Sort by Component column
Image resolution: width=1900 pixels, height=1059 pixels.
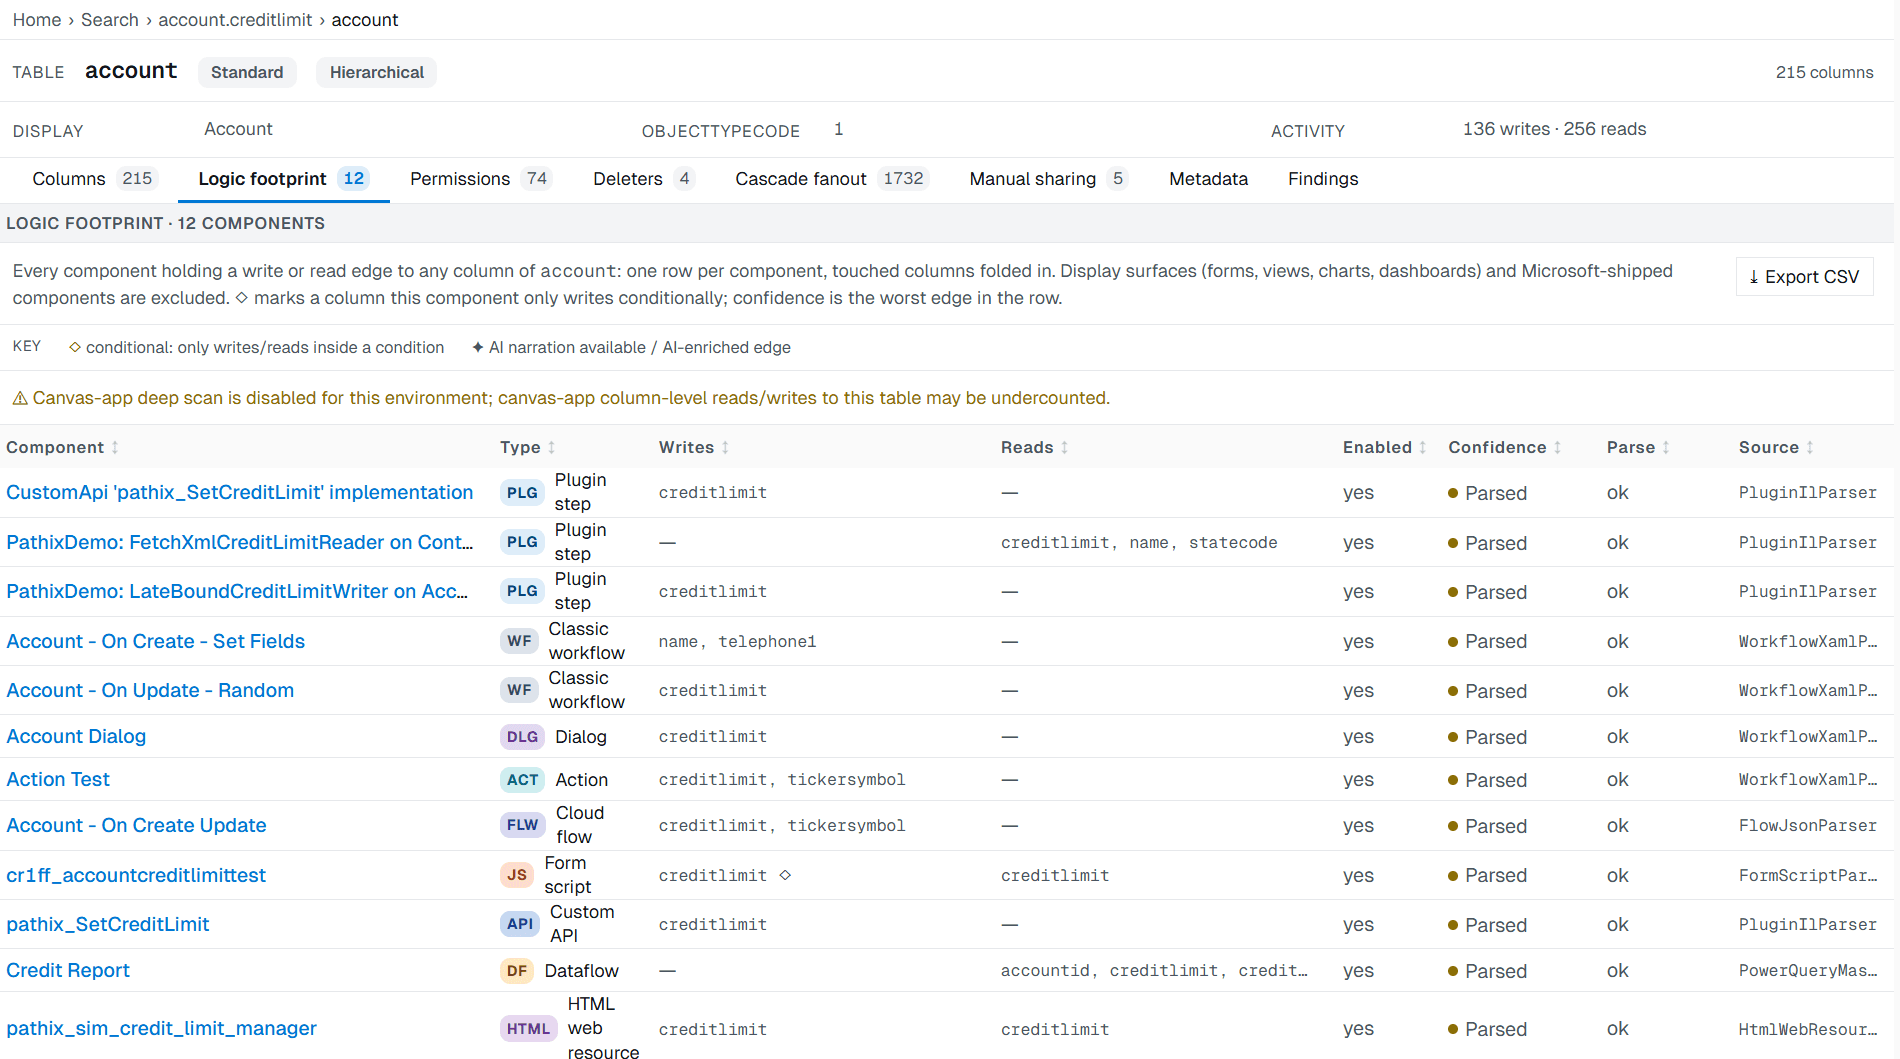[x=62, y=447]
